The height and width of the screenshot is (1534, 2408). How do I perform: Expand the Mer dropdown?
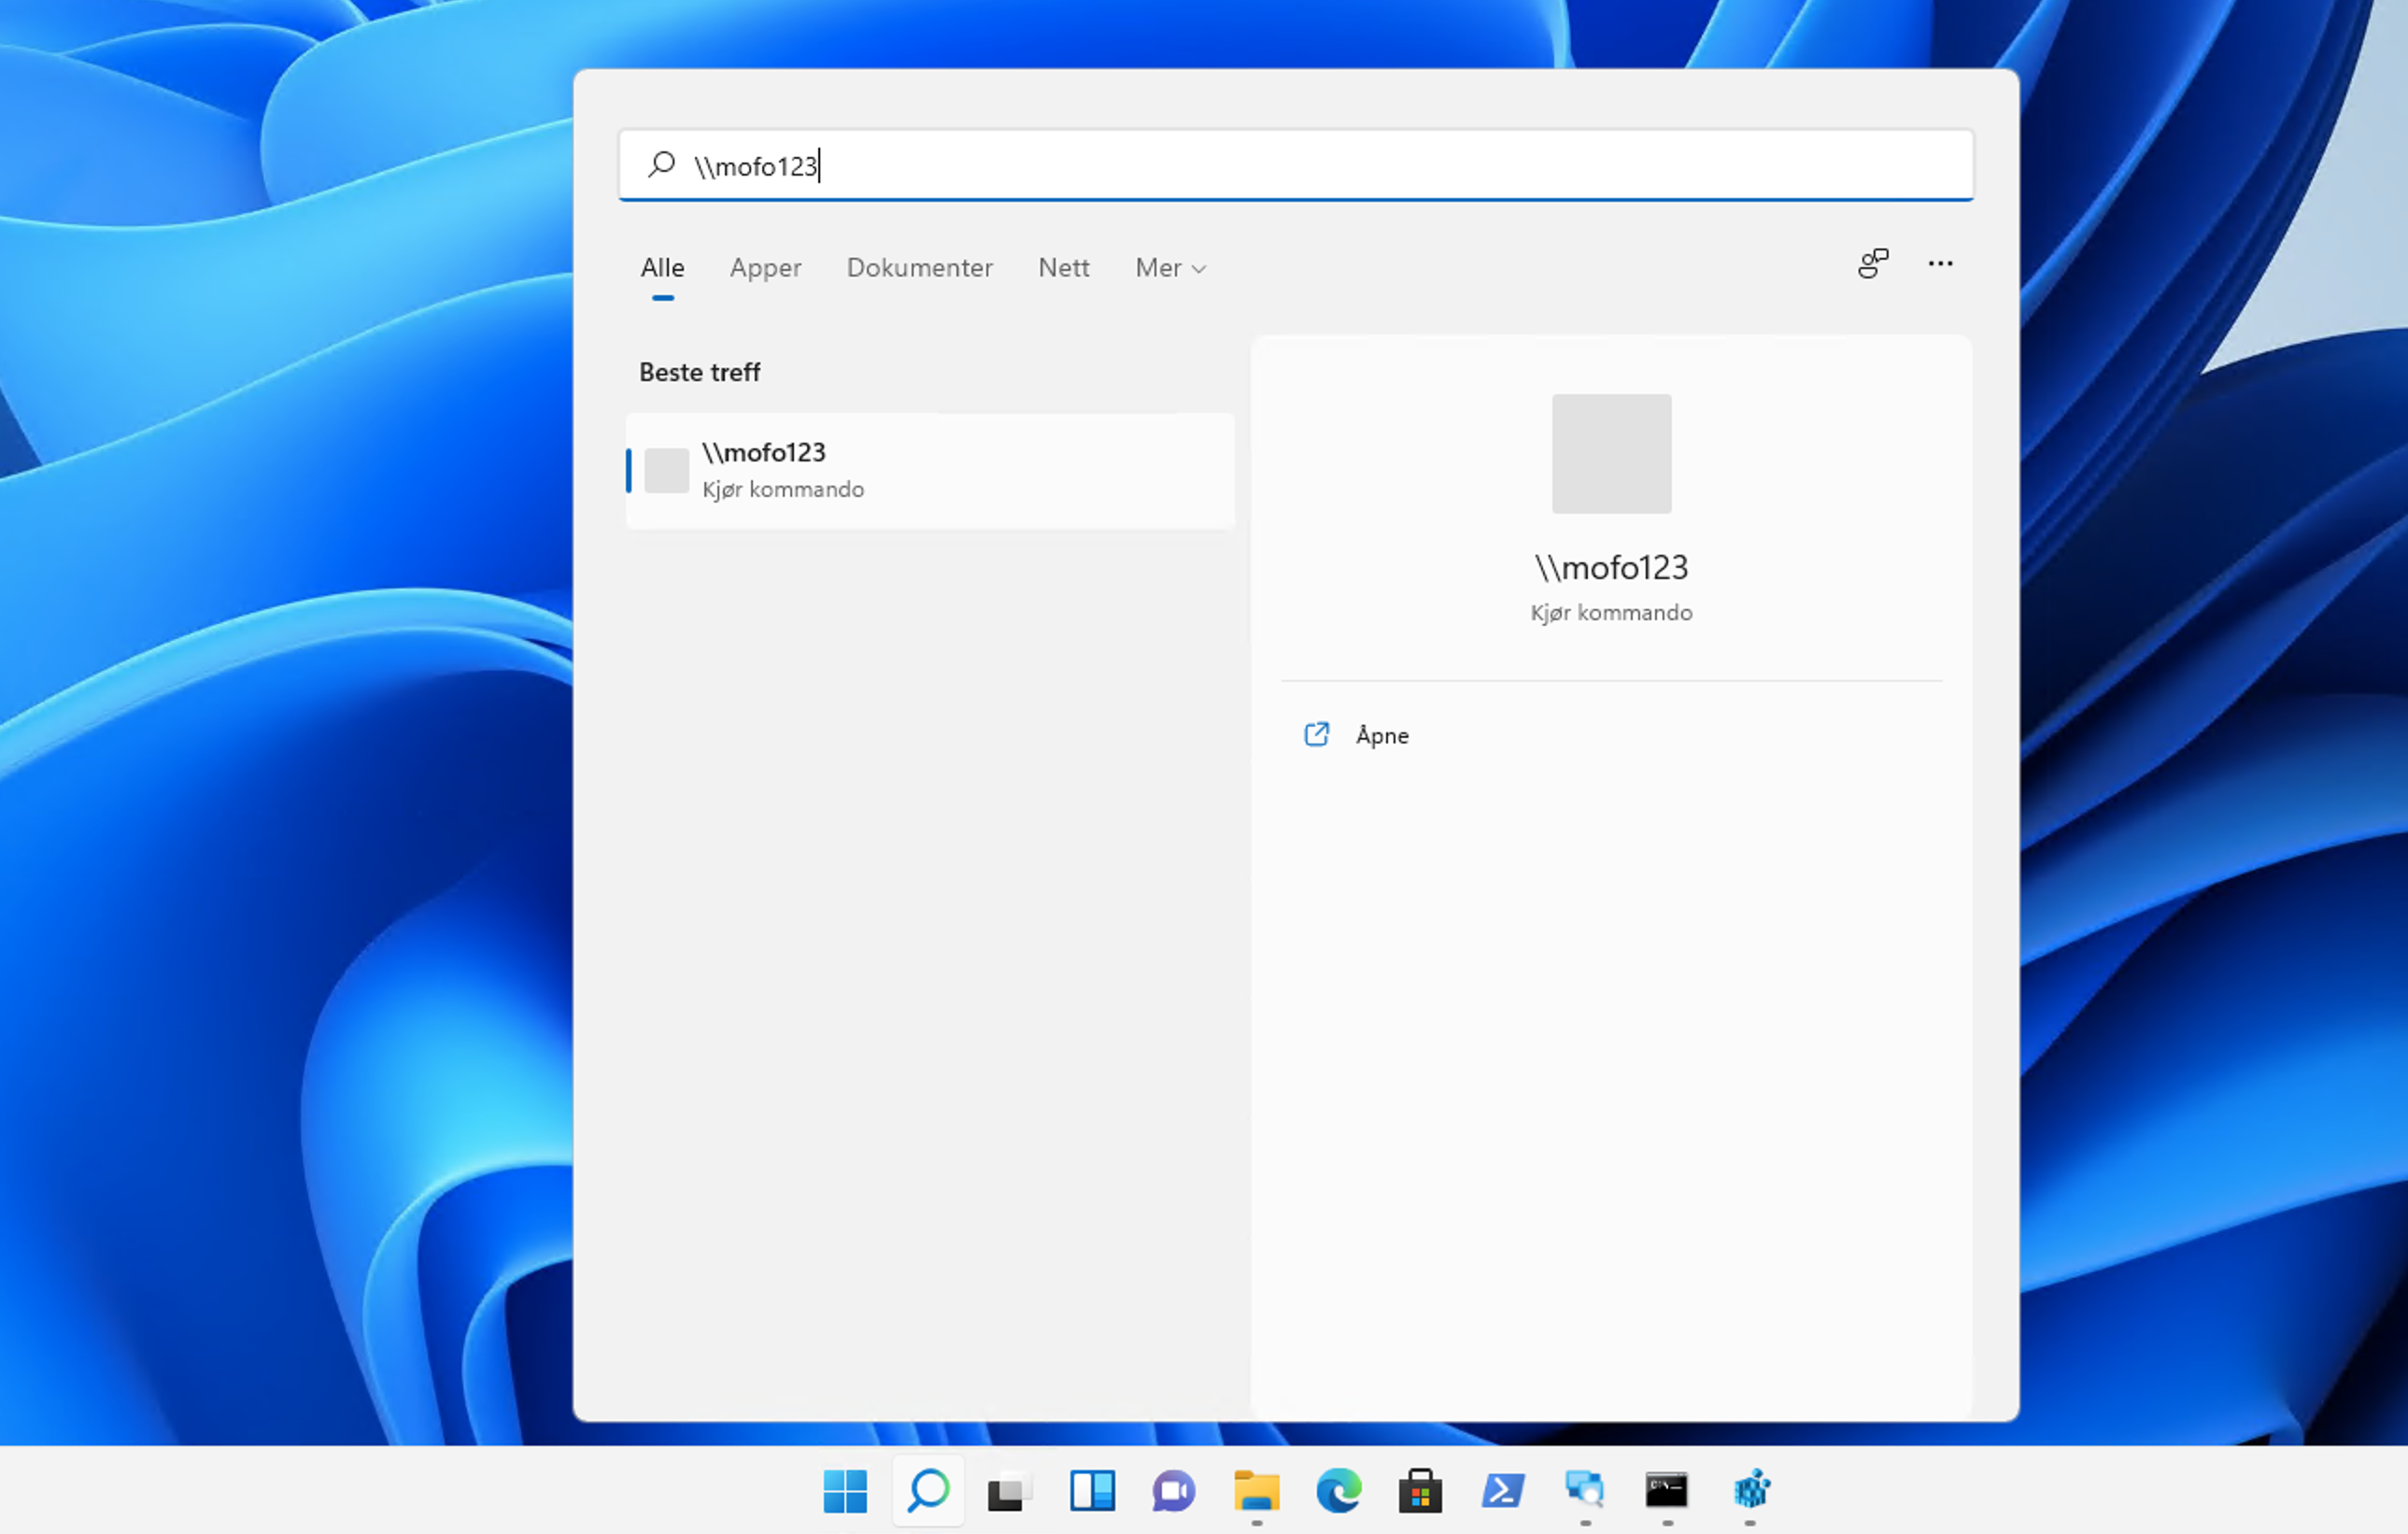1170,268
